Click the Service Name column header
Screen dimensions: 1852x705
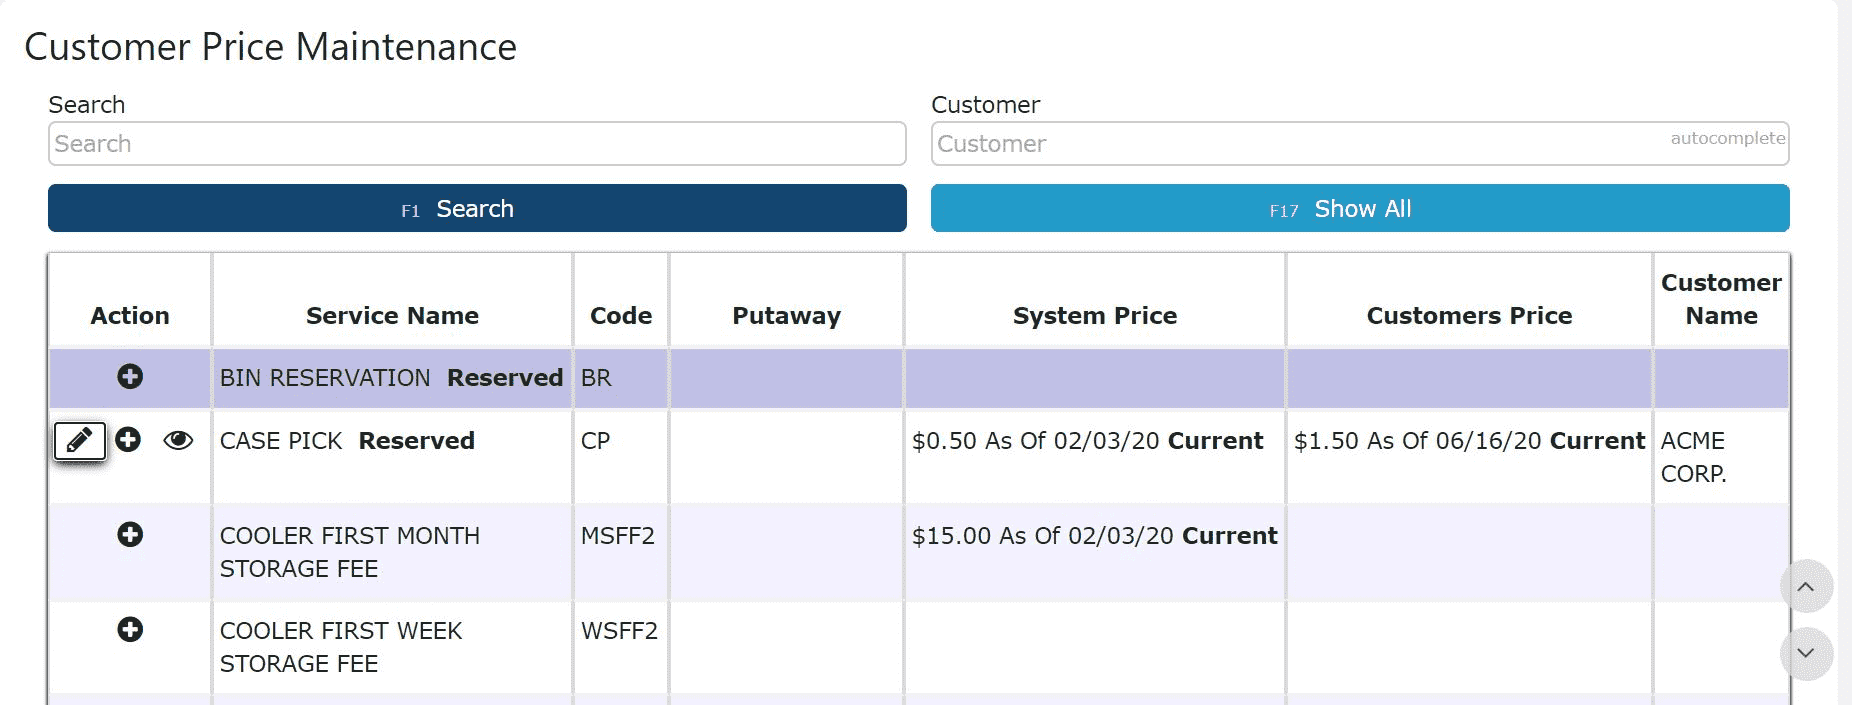click(x=392, y=316)
